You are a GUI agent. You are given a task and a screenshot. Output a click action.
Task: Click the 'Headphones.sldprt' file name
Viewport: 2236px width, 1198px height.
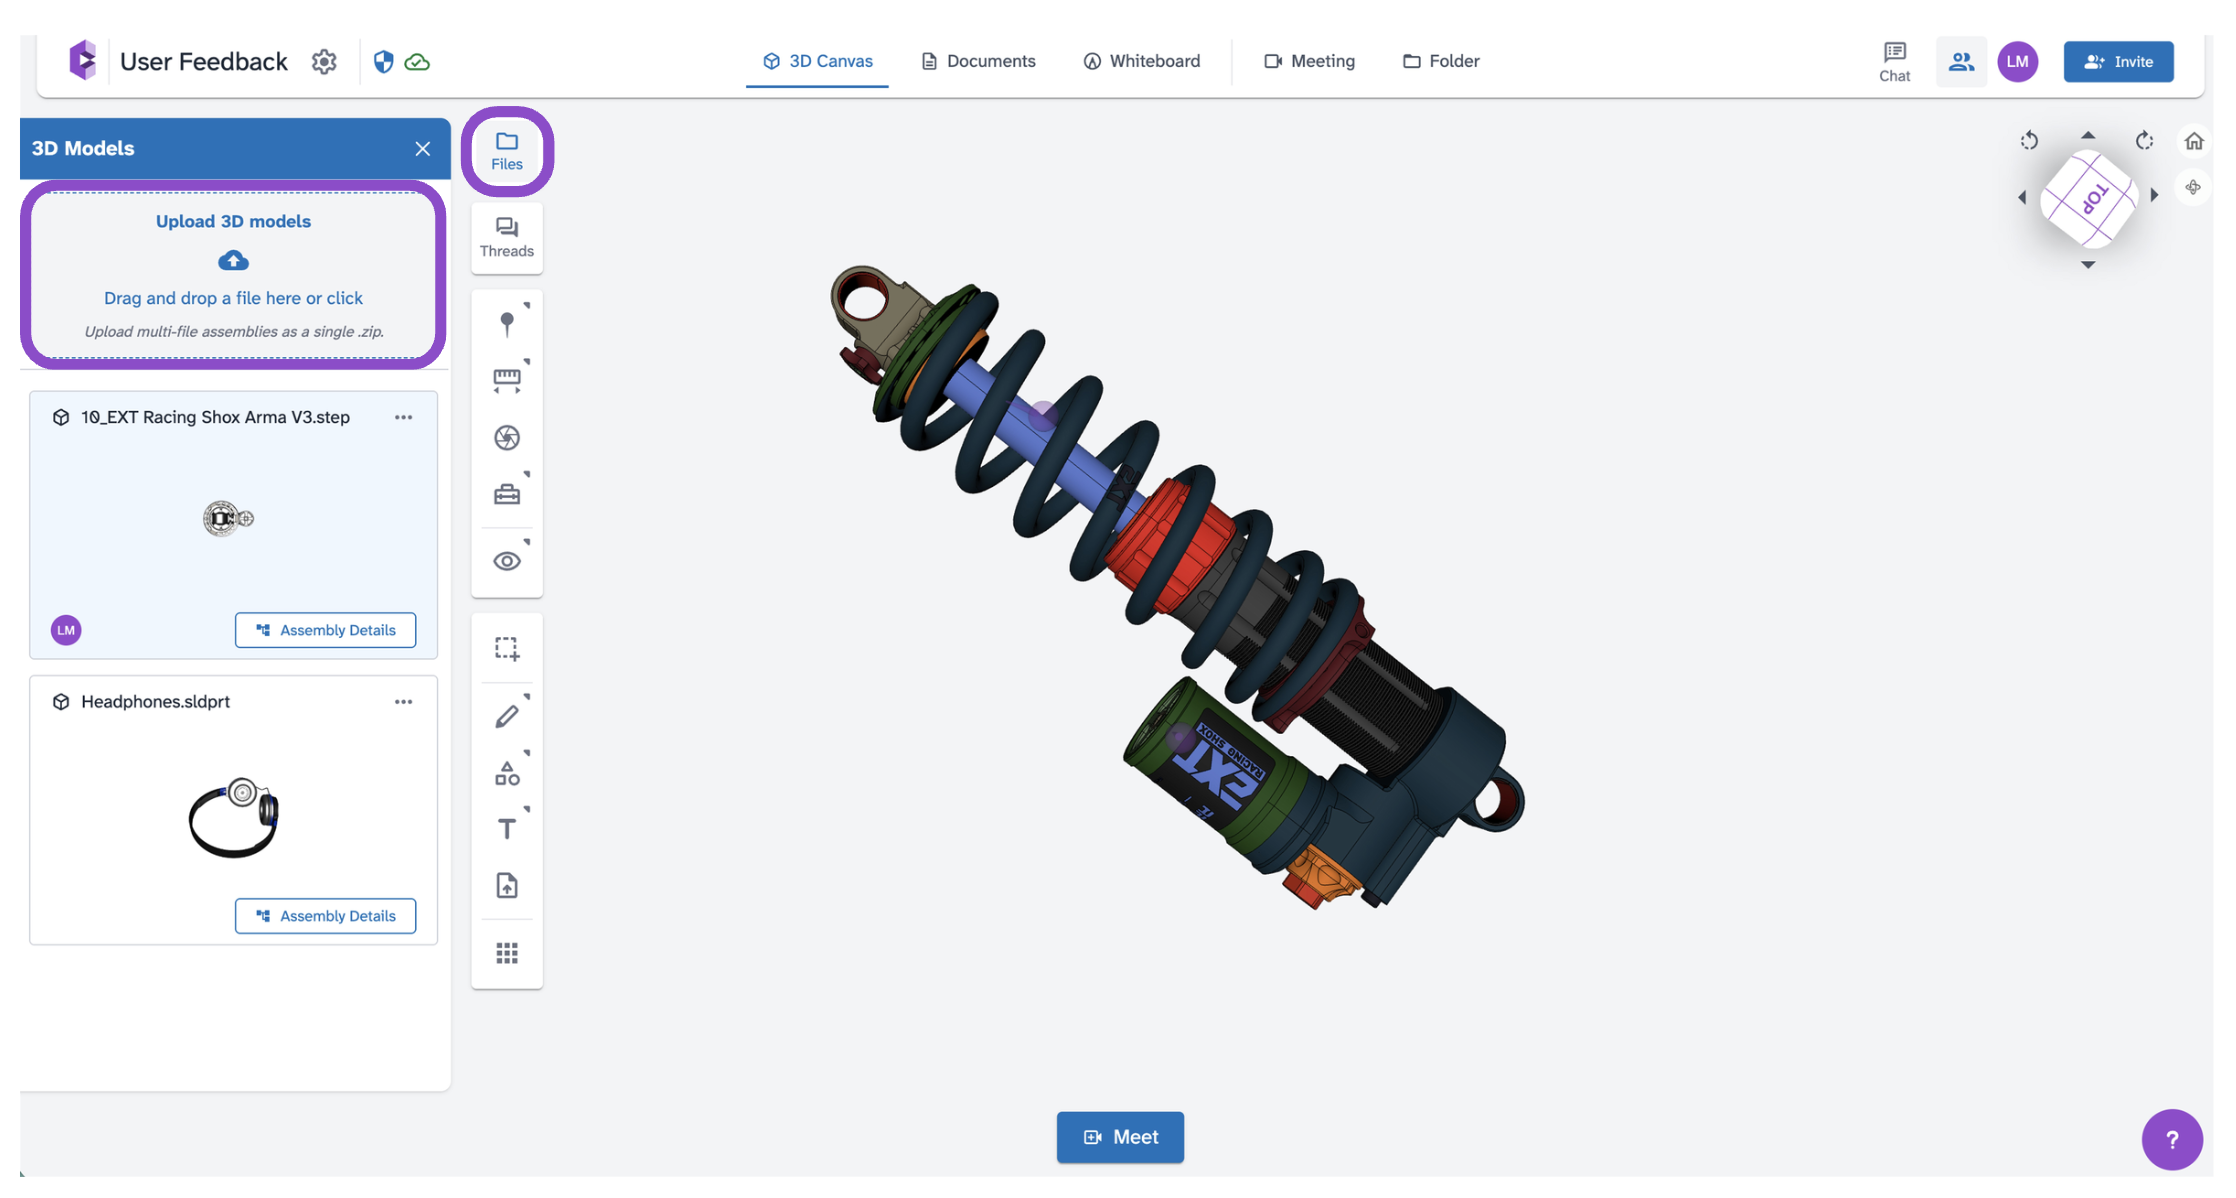155,702
